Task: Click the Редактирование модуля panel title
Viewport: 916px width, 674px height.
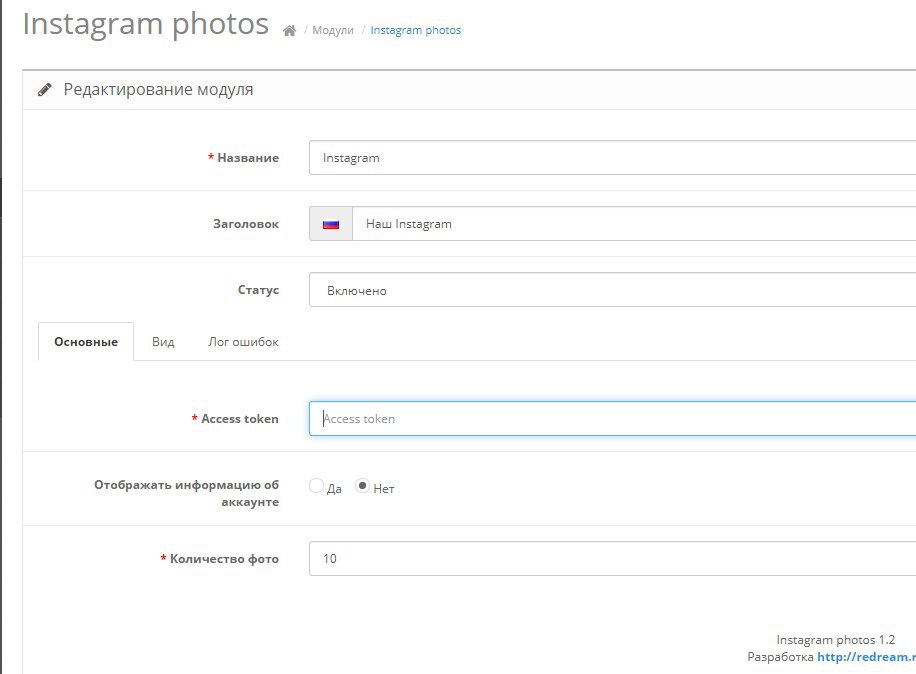Action: coord(158,89)
